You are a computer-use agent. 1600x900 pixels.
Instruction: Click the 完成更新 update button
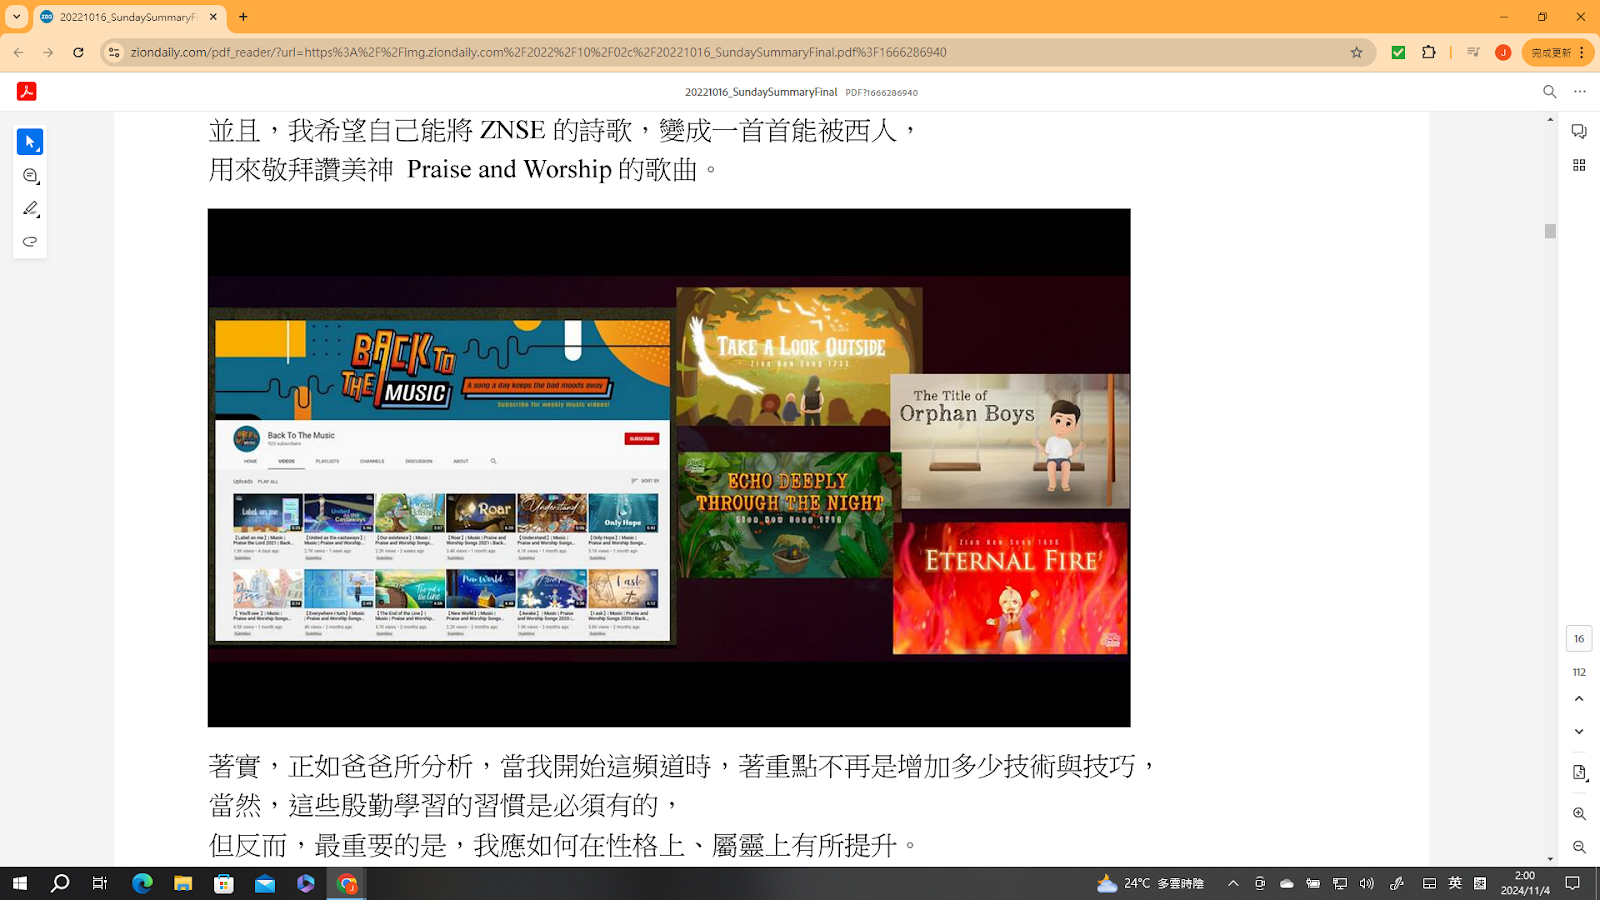click(x=1557, y=52)
